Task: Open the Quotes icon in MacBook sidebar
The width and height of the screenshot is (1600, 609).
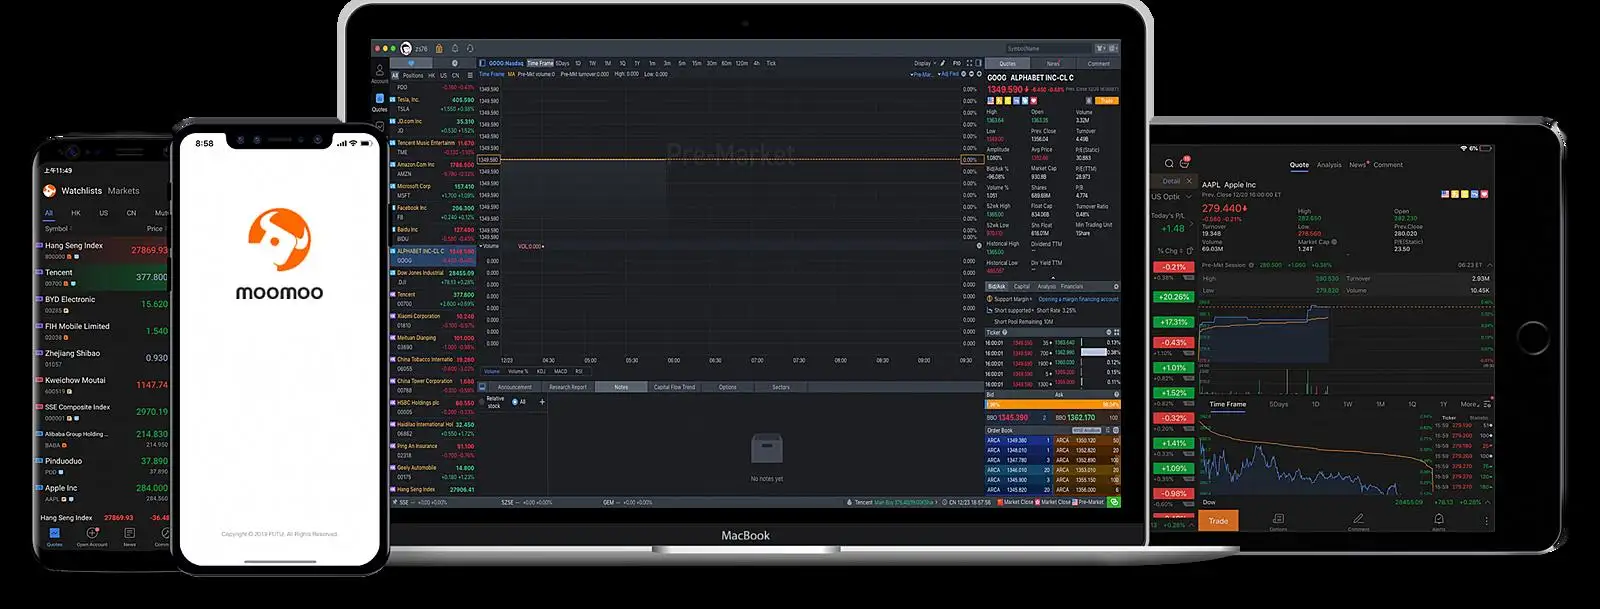Action: coord(380,101)
